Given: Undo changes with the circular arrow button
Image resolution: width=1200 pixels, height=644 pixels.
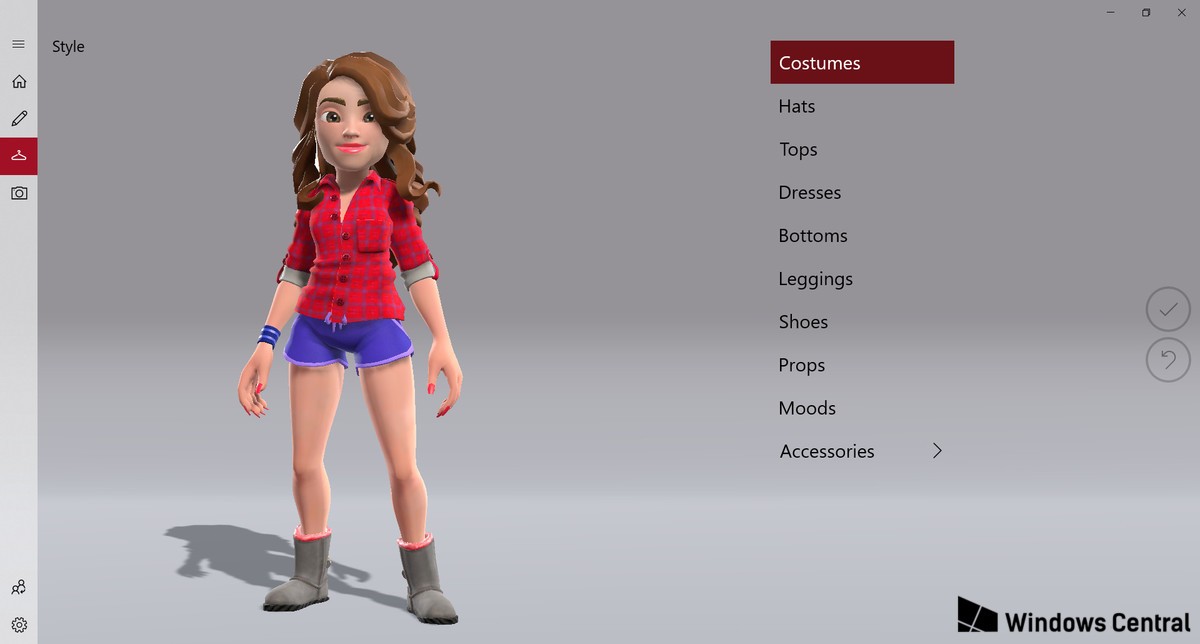Looking at the screenshot, I should point(1167,360).
